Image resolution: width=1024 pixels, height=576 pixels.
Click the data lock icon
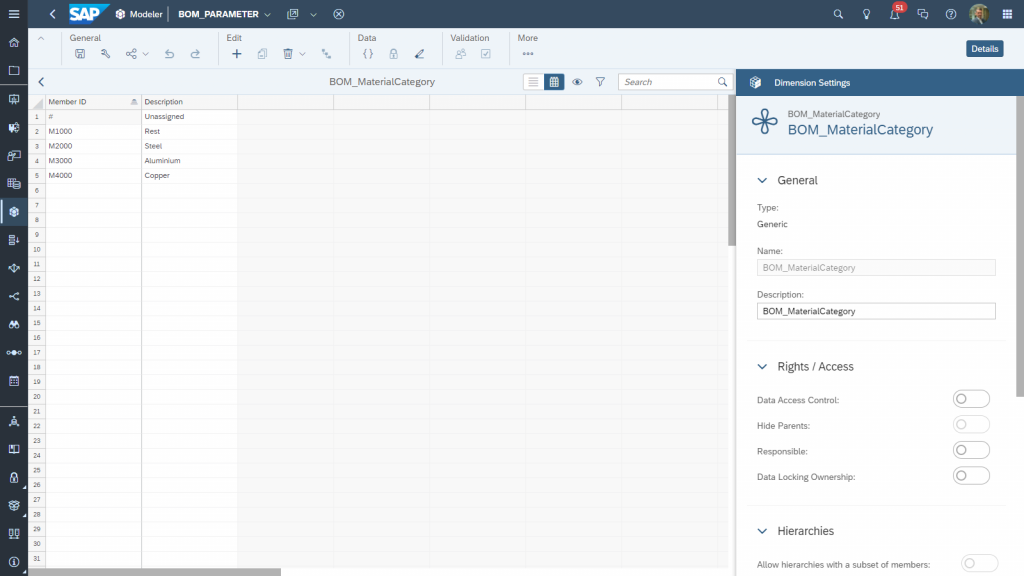393,54
